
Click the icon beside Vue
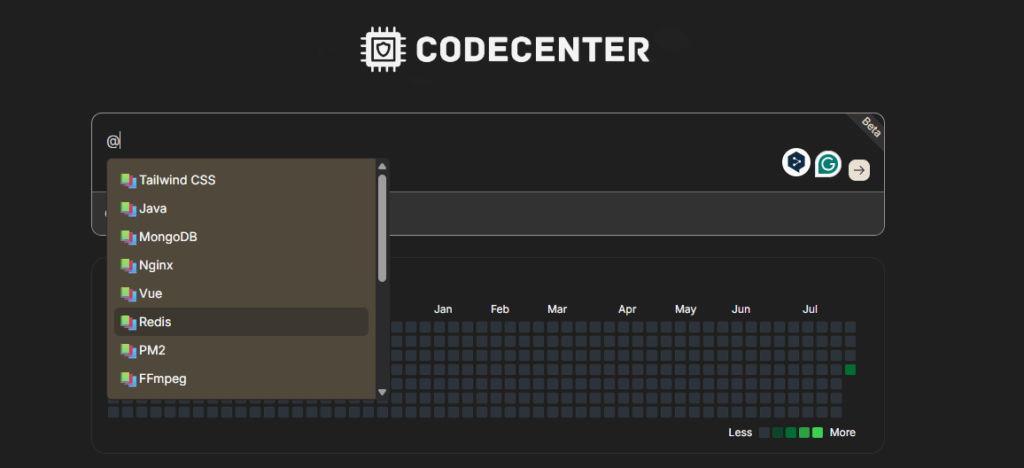[x=128, y=294]
